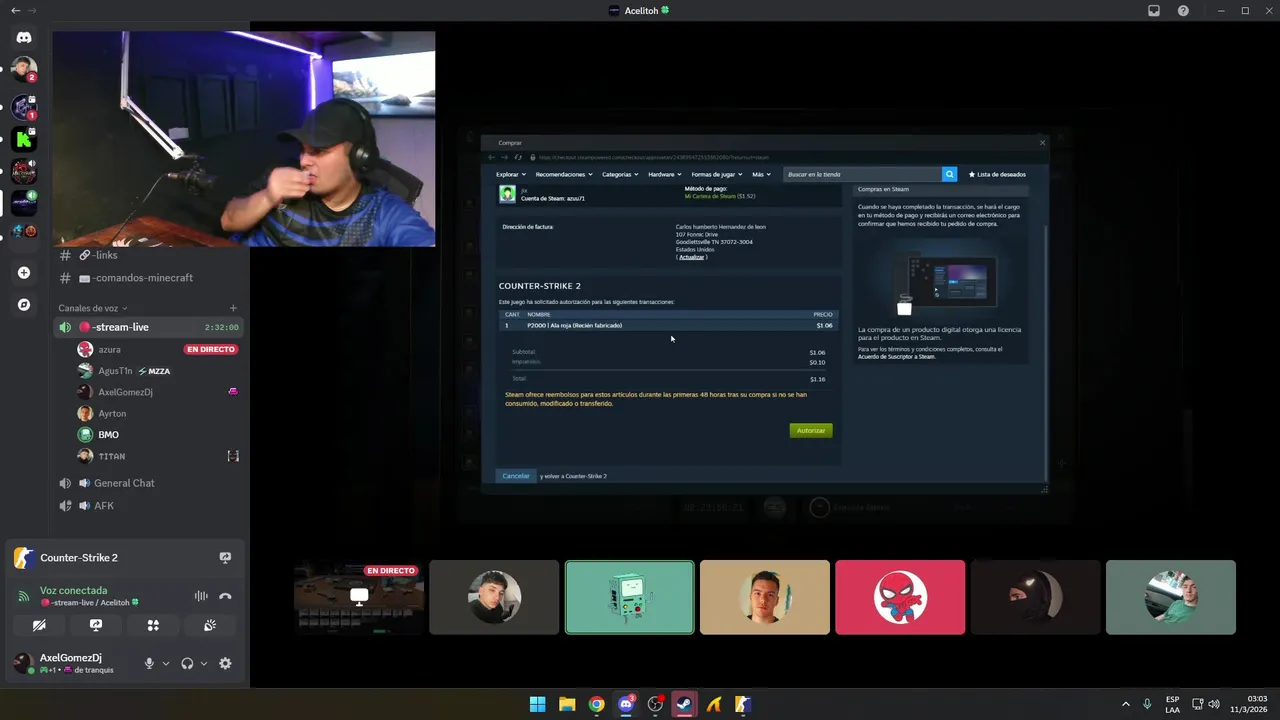Open the soundboard button

tap(210, 625)
